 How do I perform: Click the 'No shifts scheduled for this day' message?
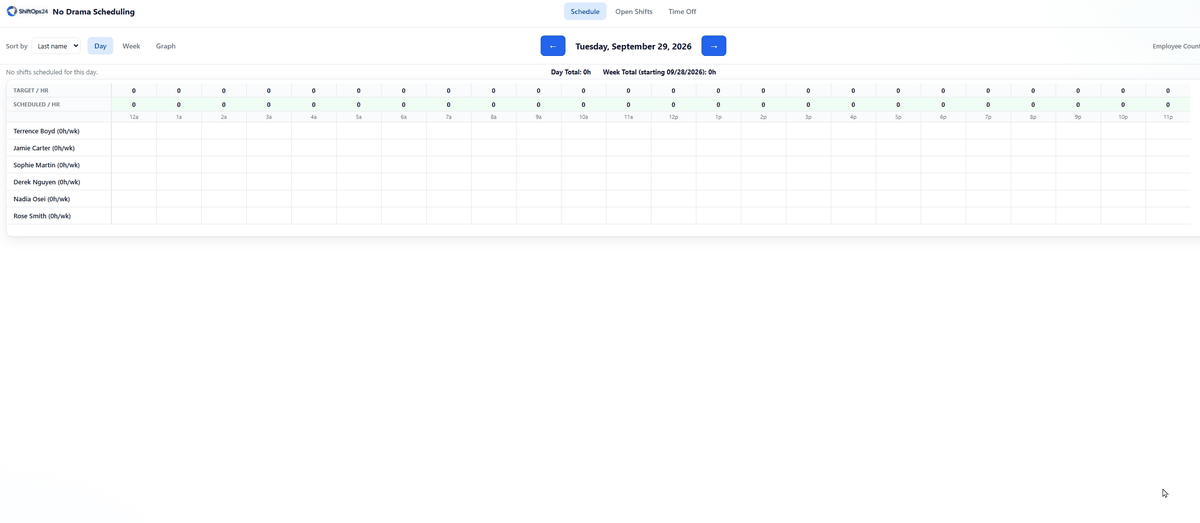pyautogui.click(x=52, y=72)
